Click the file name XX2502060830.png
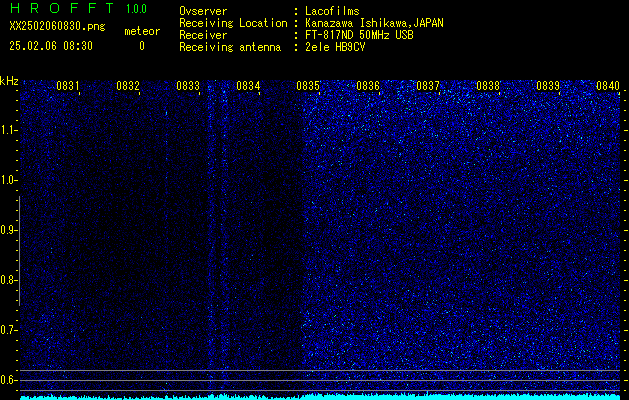This screenshot has width=629, height=400. (57, 27)
